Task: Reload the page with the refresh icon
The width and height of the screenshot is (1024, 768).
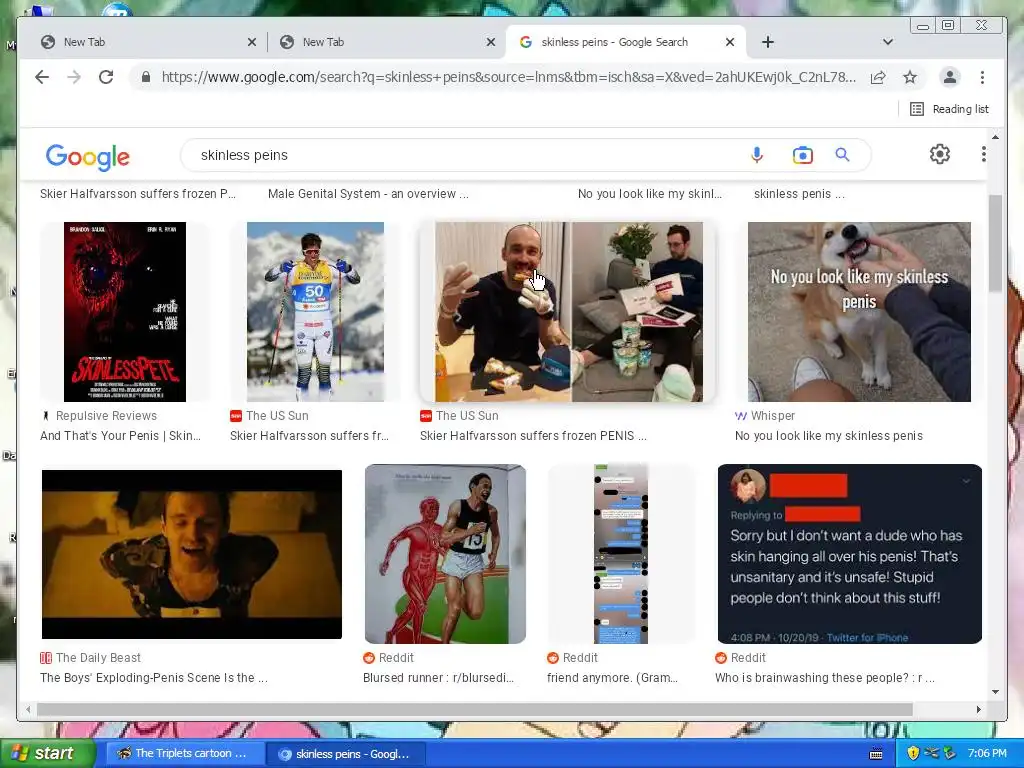Action: pyautogui.click(x=106, y=77)
